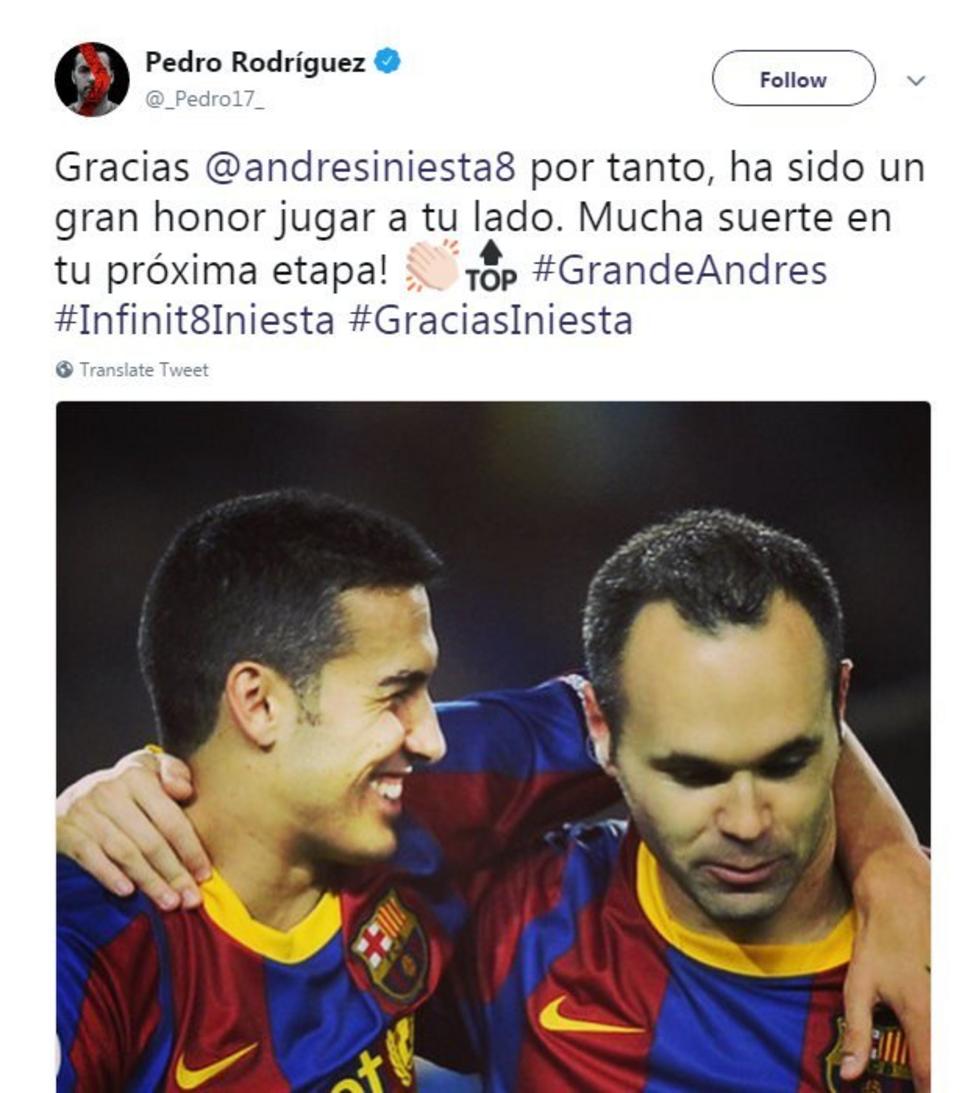The width and height of the screenshot is (976, 1093).
Task: Click the Barcelona crest on left player's jersey
Action: point(390,947)
